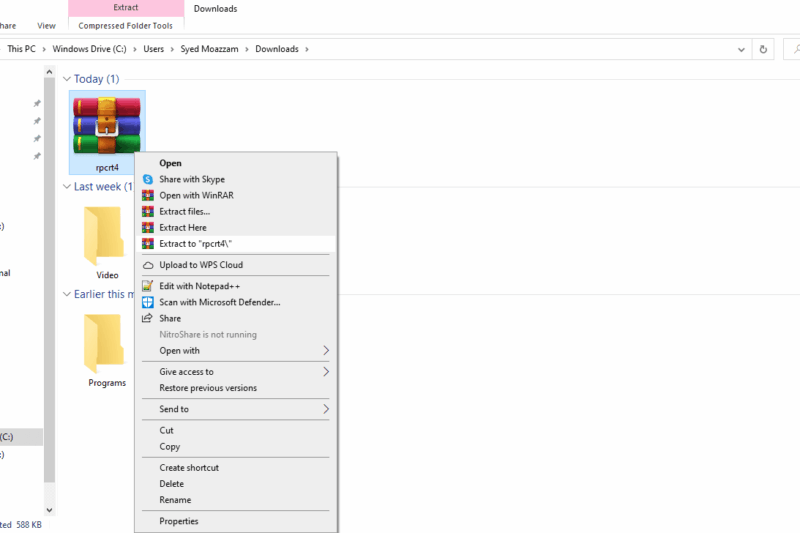This screenshot has height=533, width=800.
Task: Click cloud icon beside Upload to WPS Cloud
Action: pyautogui.click(x=147, y=265)
